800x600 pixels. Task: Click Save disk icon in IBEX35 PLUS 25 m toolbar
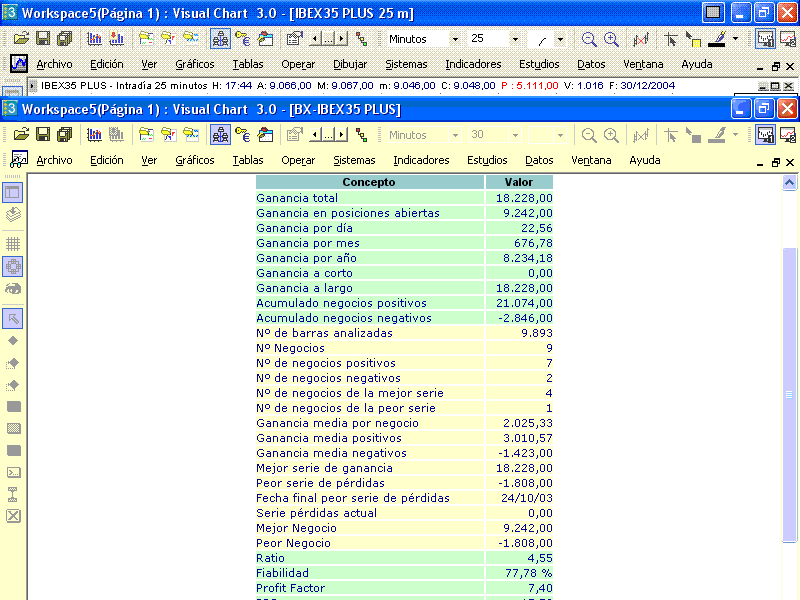point(43,39)
